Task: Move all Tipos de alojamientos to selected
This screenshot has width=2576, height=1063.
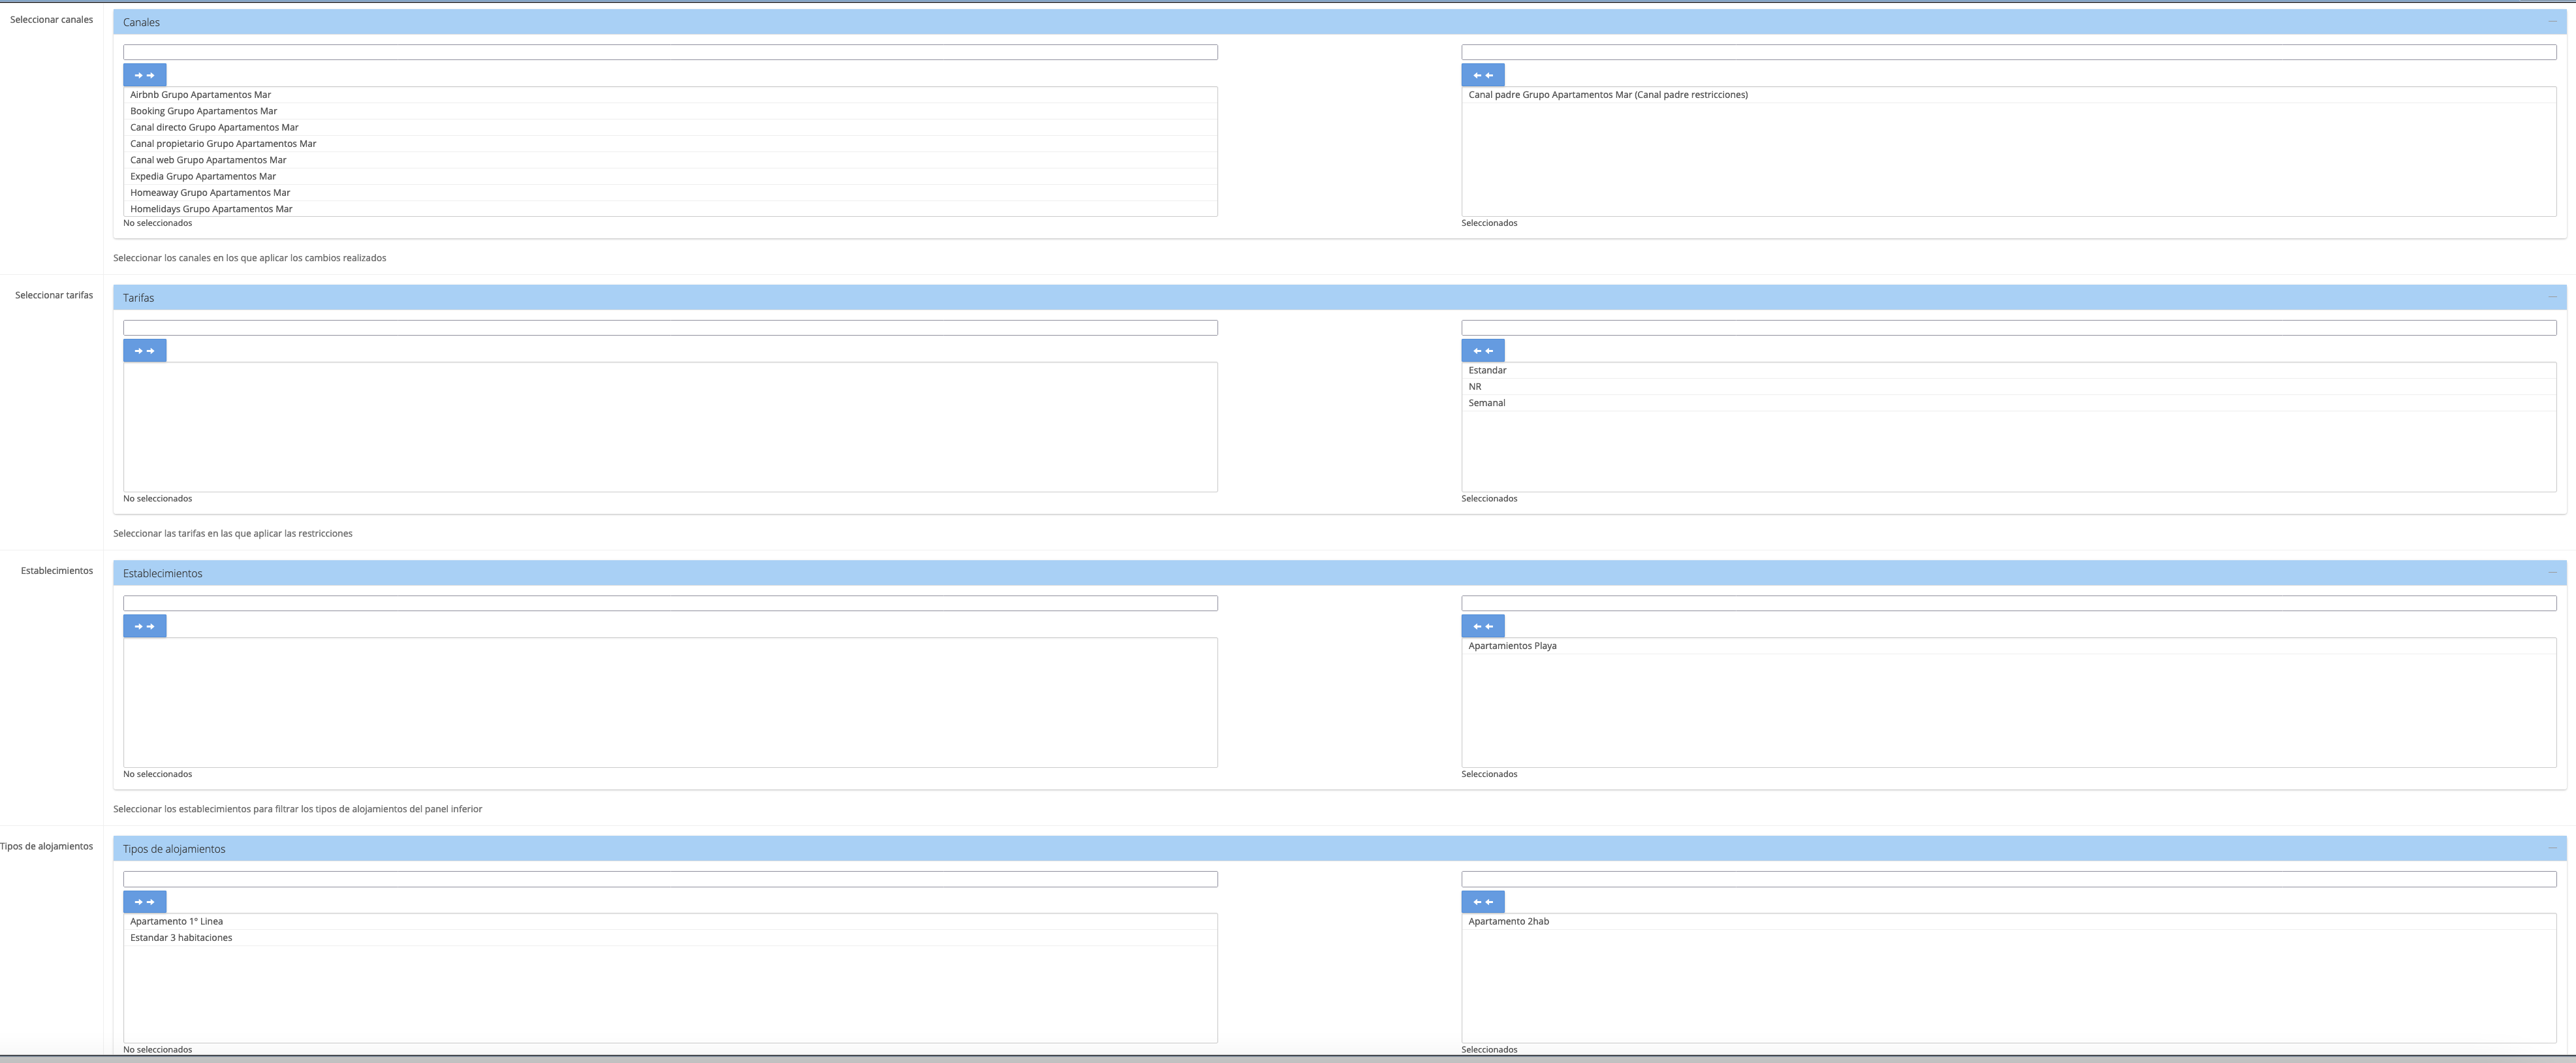Action: [x=144, y=902]
